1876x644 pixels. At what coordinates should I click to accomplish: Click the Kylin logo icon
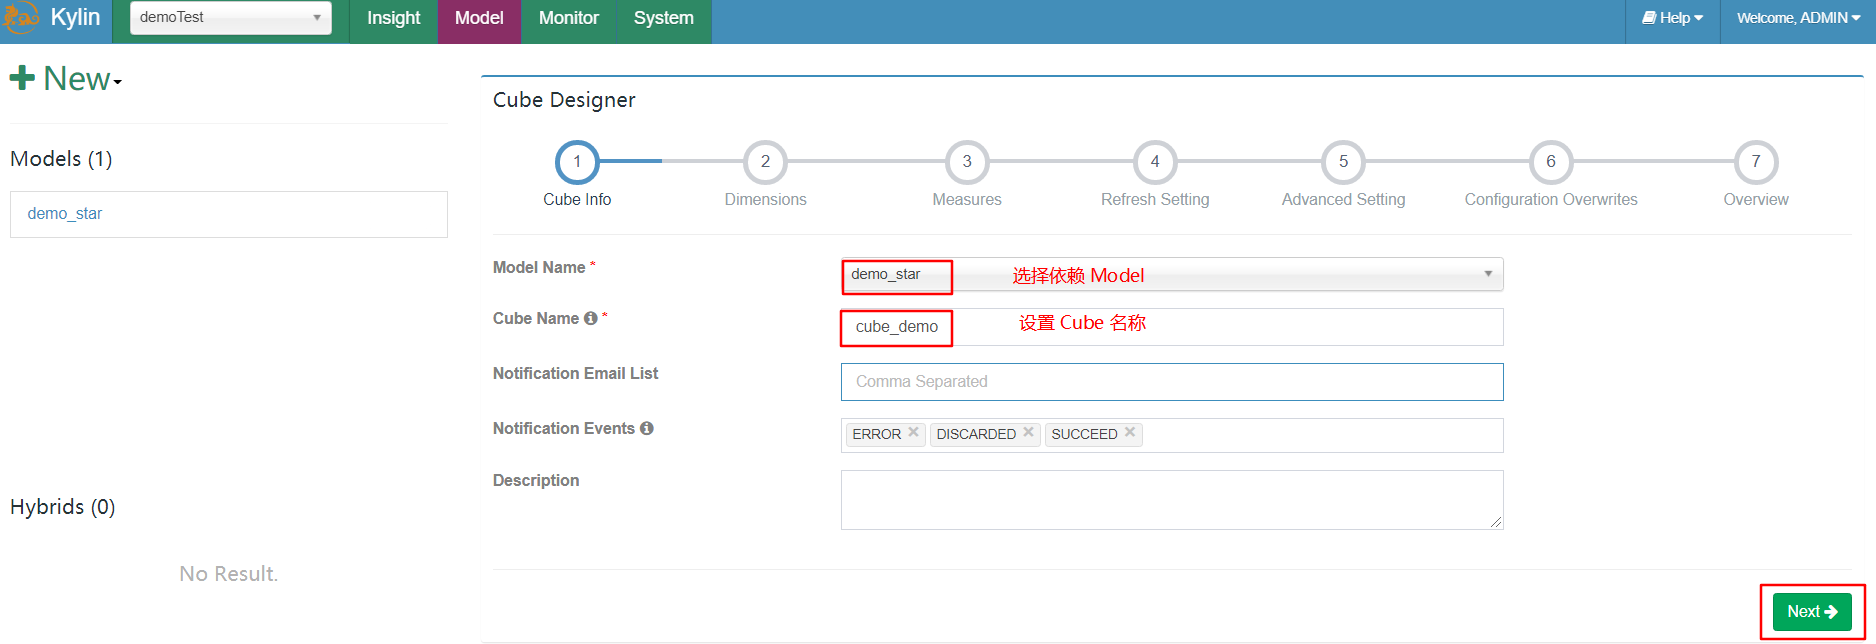point(21,18)
